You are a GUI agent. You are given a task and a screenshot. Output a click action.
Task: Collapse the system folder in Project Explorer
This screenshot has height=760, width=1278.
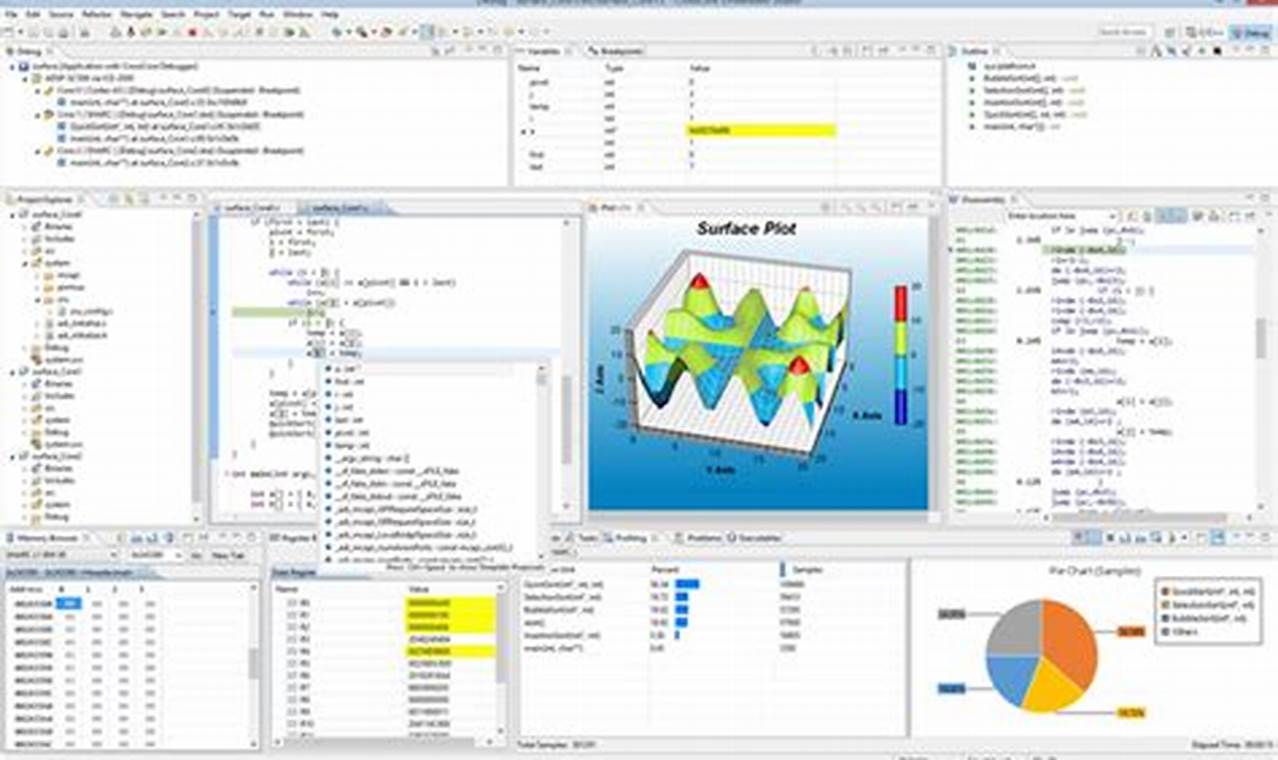point(24,262)
